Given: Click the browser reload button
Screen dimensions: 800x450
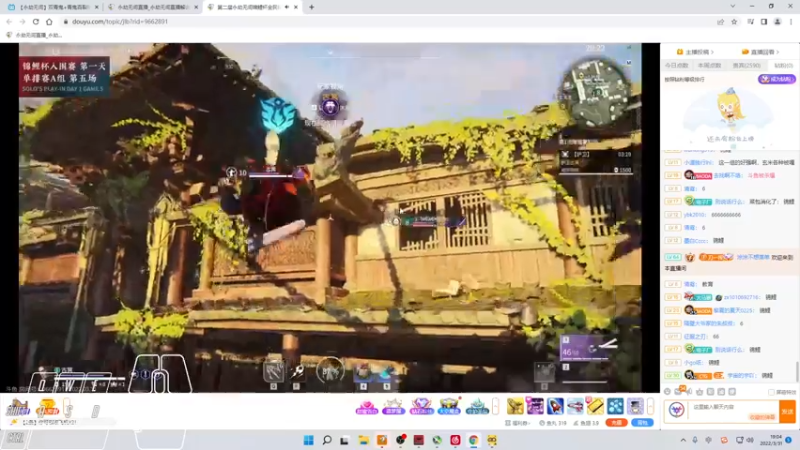Looking at the screenshot, I should coord(36,21).
